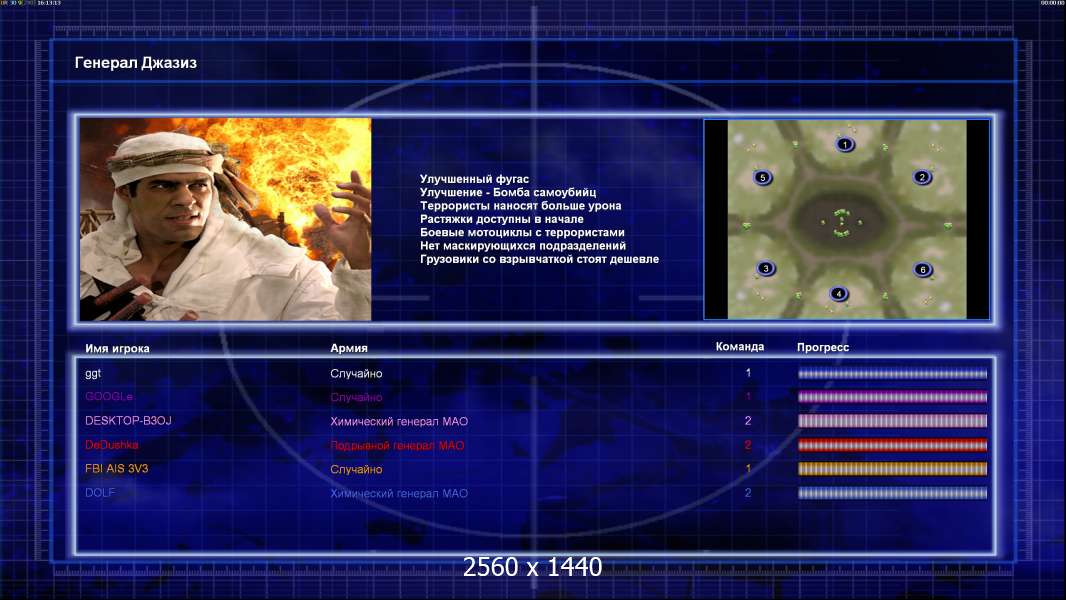Select player name 'DOLF'
Viewport: 1066px width, 600px height.
(x=100, y=493)
